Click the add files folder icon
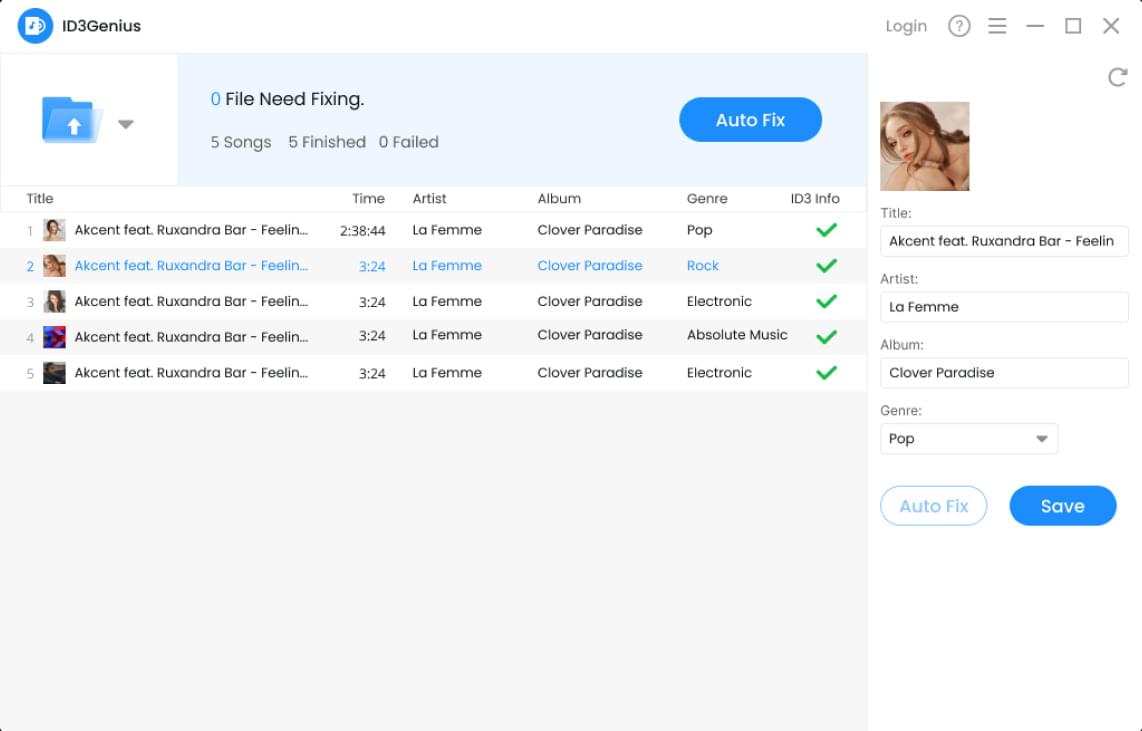 [x=71, y=119]
